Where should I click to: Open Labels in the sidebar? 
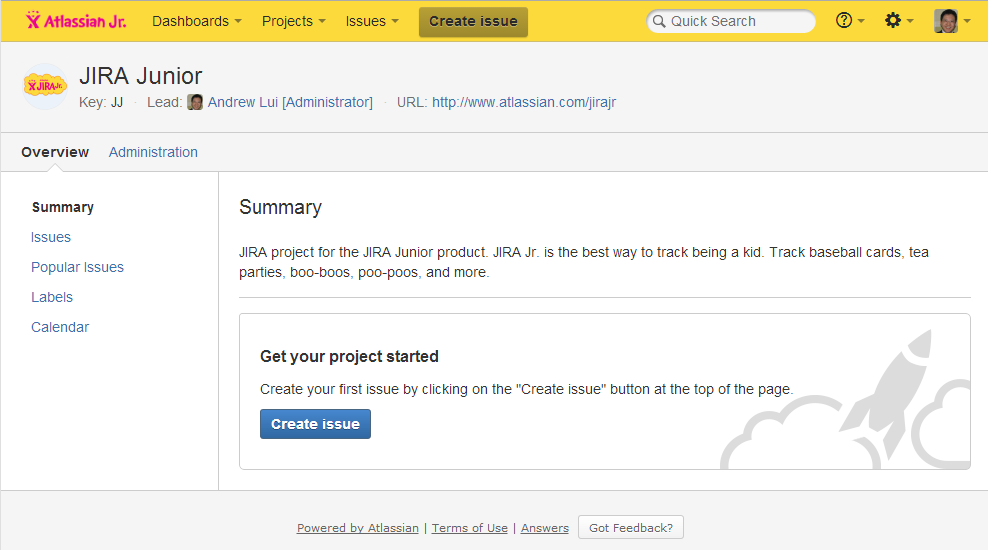[x=52, y=297]
